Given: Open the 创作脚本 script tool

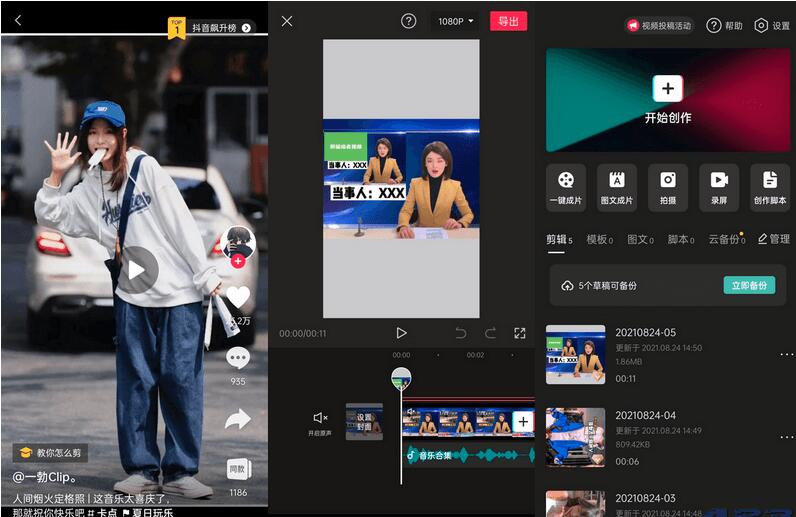Looking at the screenshot, I should pyautogui.click(x=770, y=188).
